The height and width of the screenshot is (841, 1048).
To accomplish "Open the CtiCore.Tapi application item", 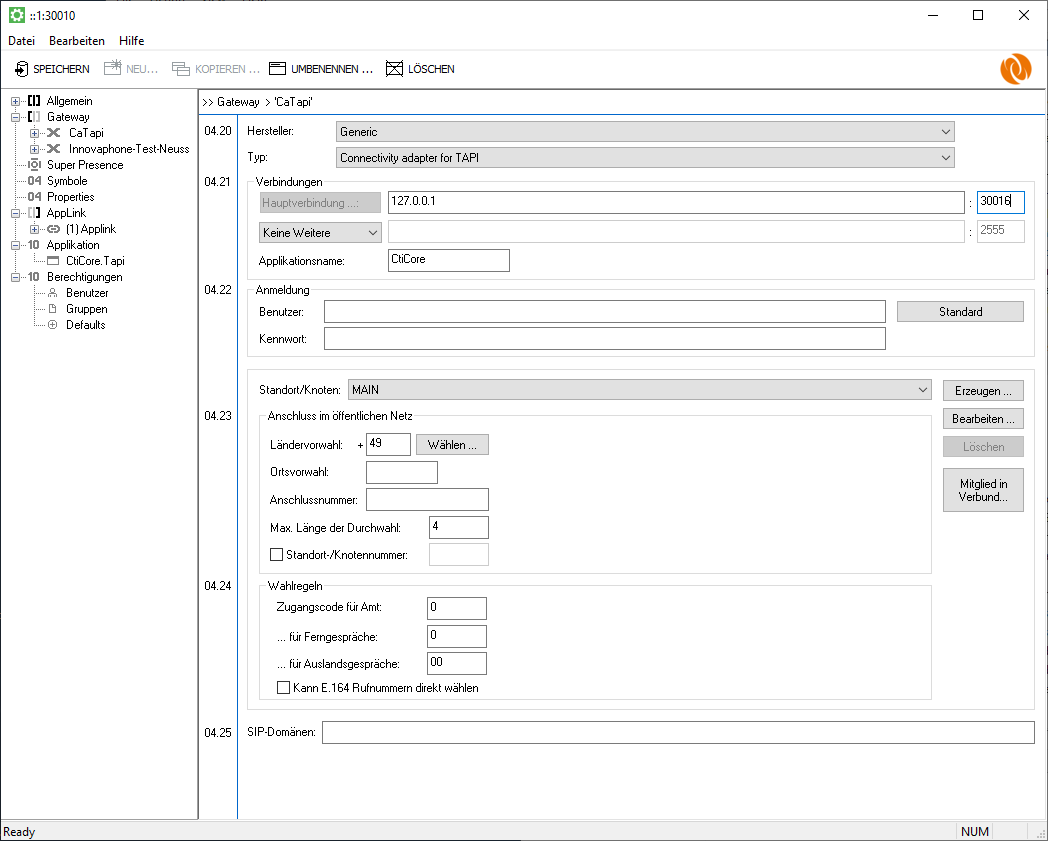I will pyautogui.click(x=94, y=261).
